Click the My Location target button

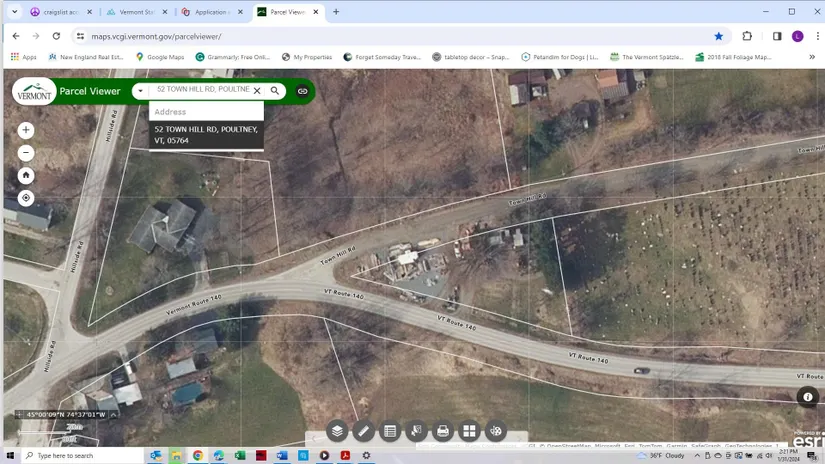[x=26, y=198]
